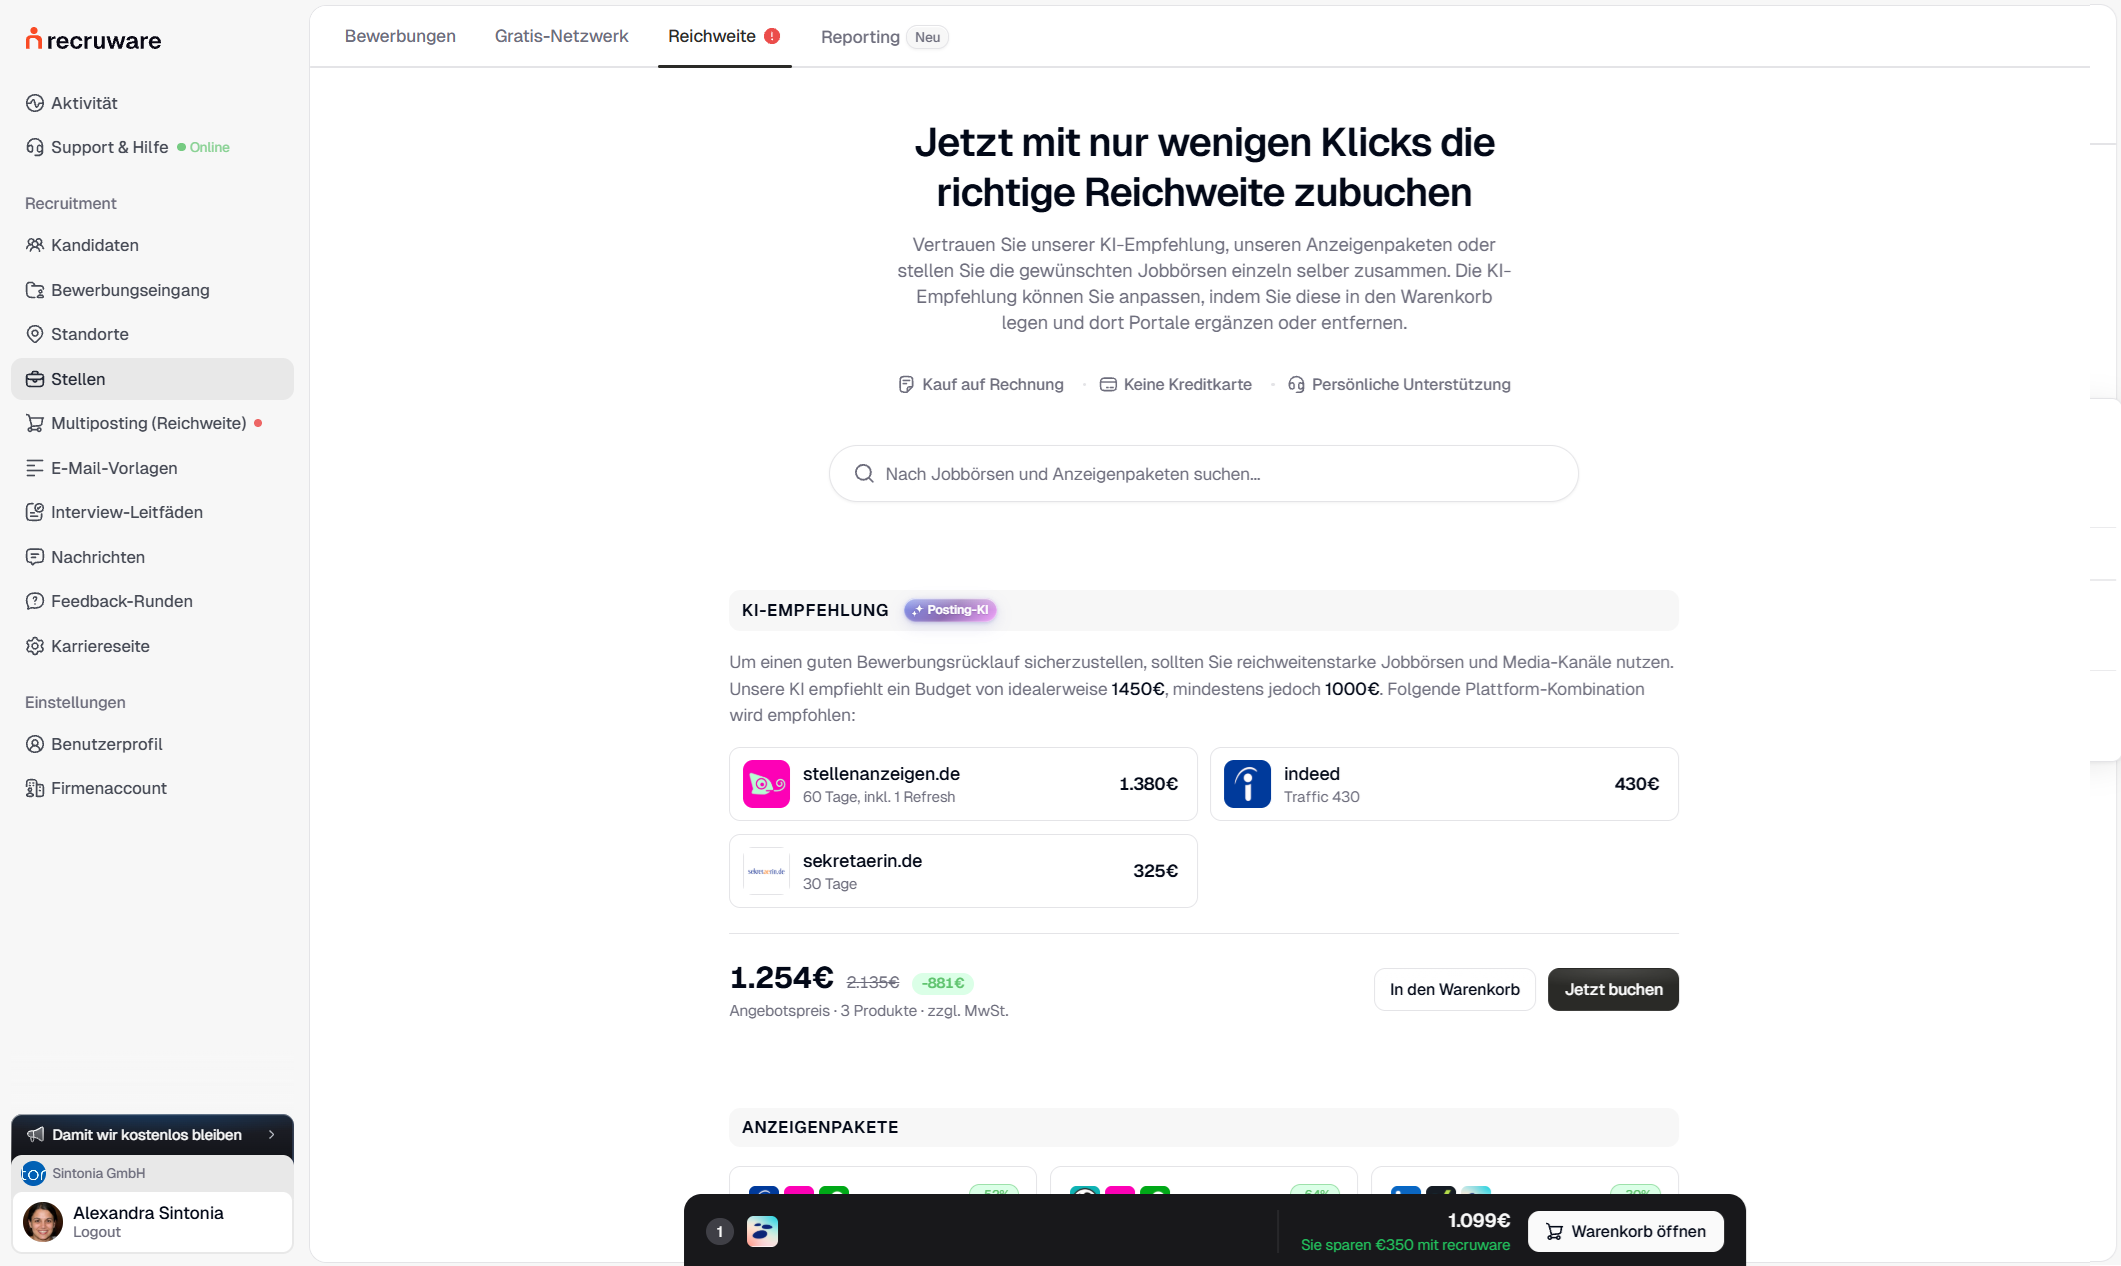
Task: Expand the Damit wir kostenlos bleiben banner
Action: [x=152, y=1134]
